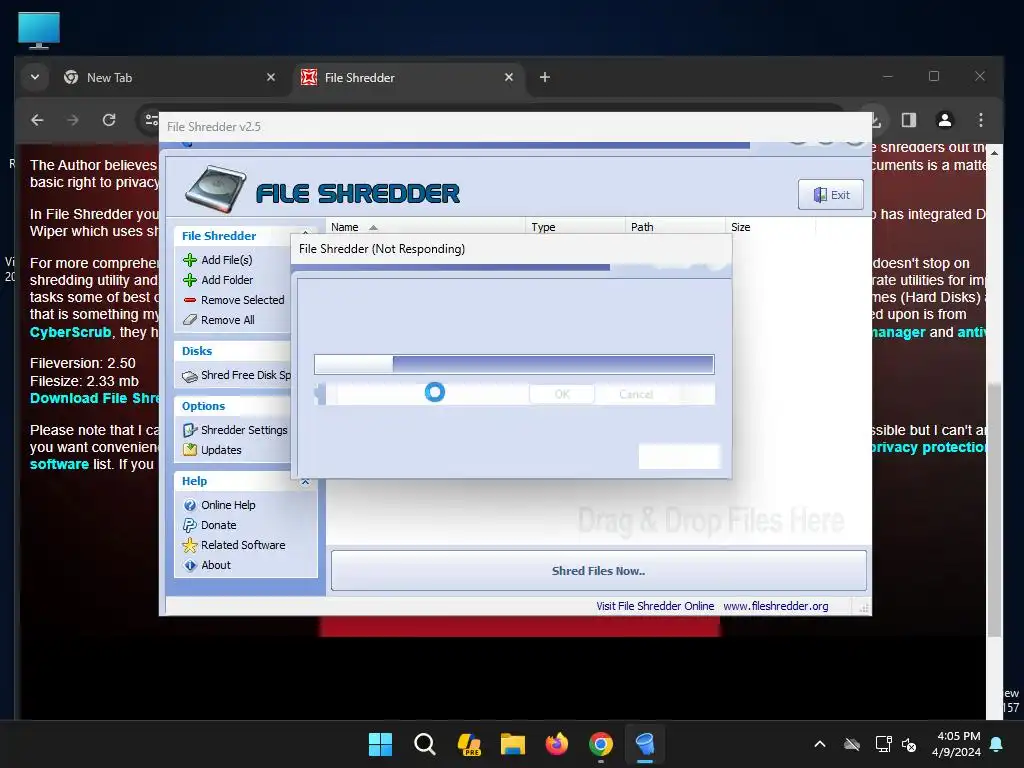Click the Shred Free Disk Space disk icon
The image size is (1024, 768).
[x=190, y=376]
